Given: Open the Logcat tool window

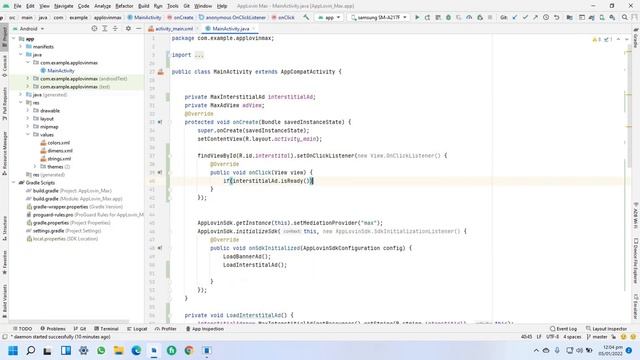Looking at the screenshot, I should tap(137, 329).
